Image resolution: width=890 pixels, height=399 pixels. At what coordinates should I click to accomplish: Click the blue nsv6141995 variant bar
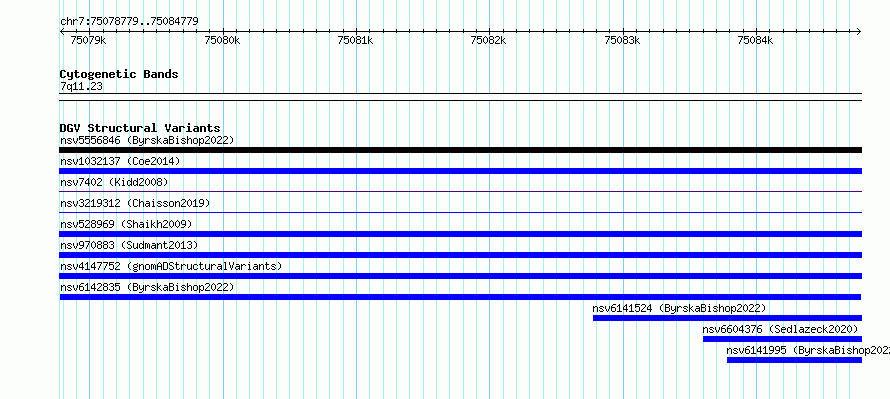[794, 360]
